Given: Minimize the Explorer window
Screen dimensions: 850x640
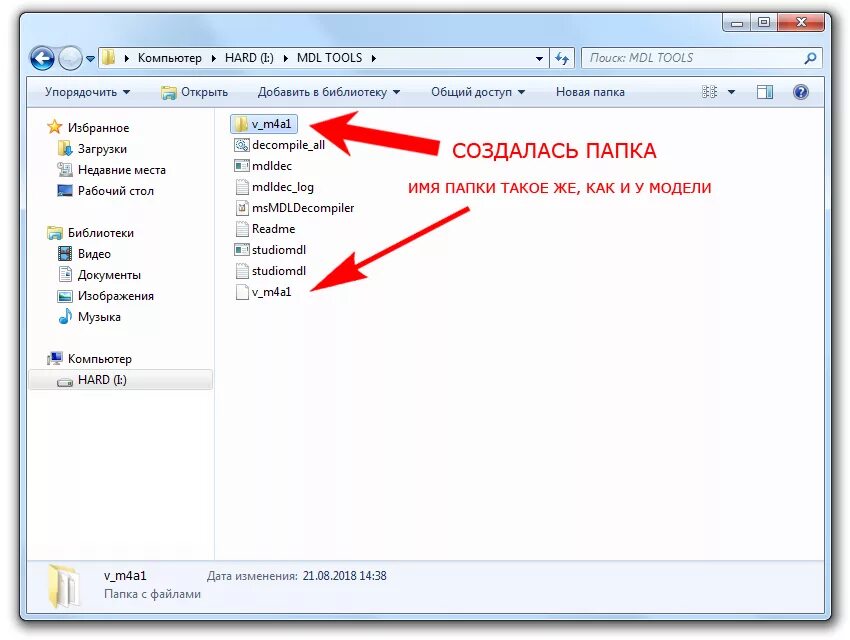Looking at the screenshot, I should pyautogui.click(x=737, y=23).
